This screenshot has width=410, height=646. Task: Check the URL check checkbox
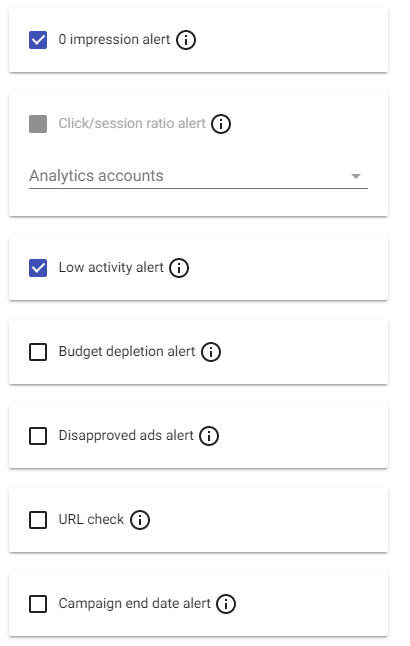click(x=38, y=520)
